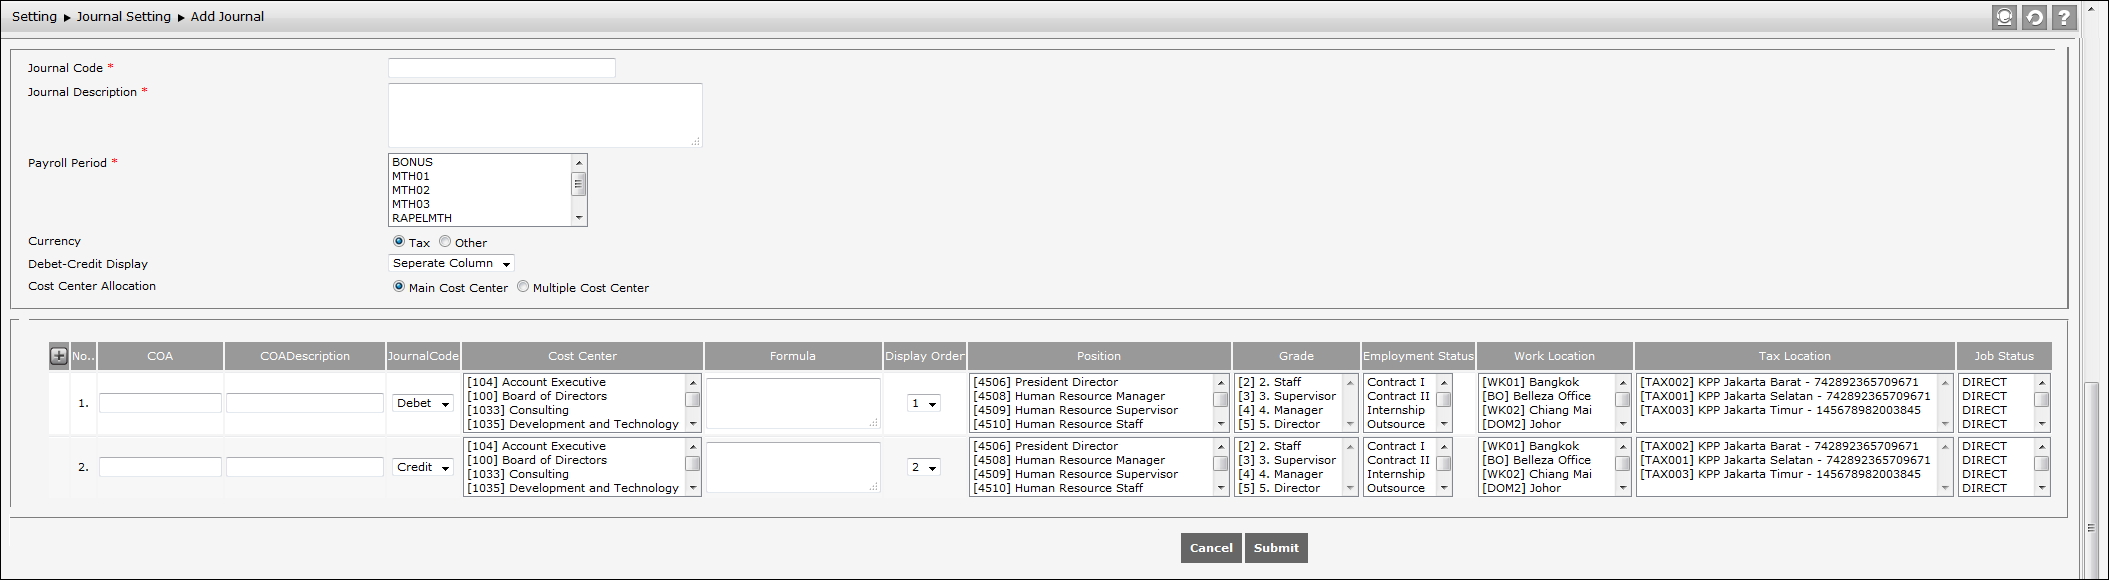Click the Cost Center column header
The image size is (2109, 580).
point(583,356)
